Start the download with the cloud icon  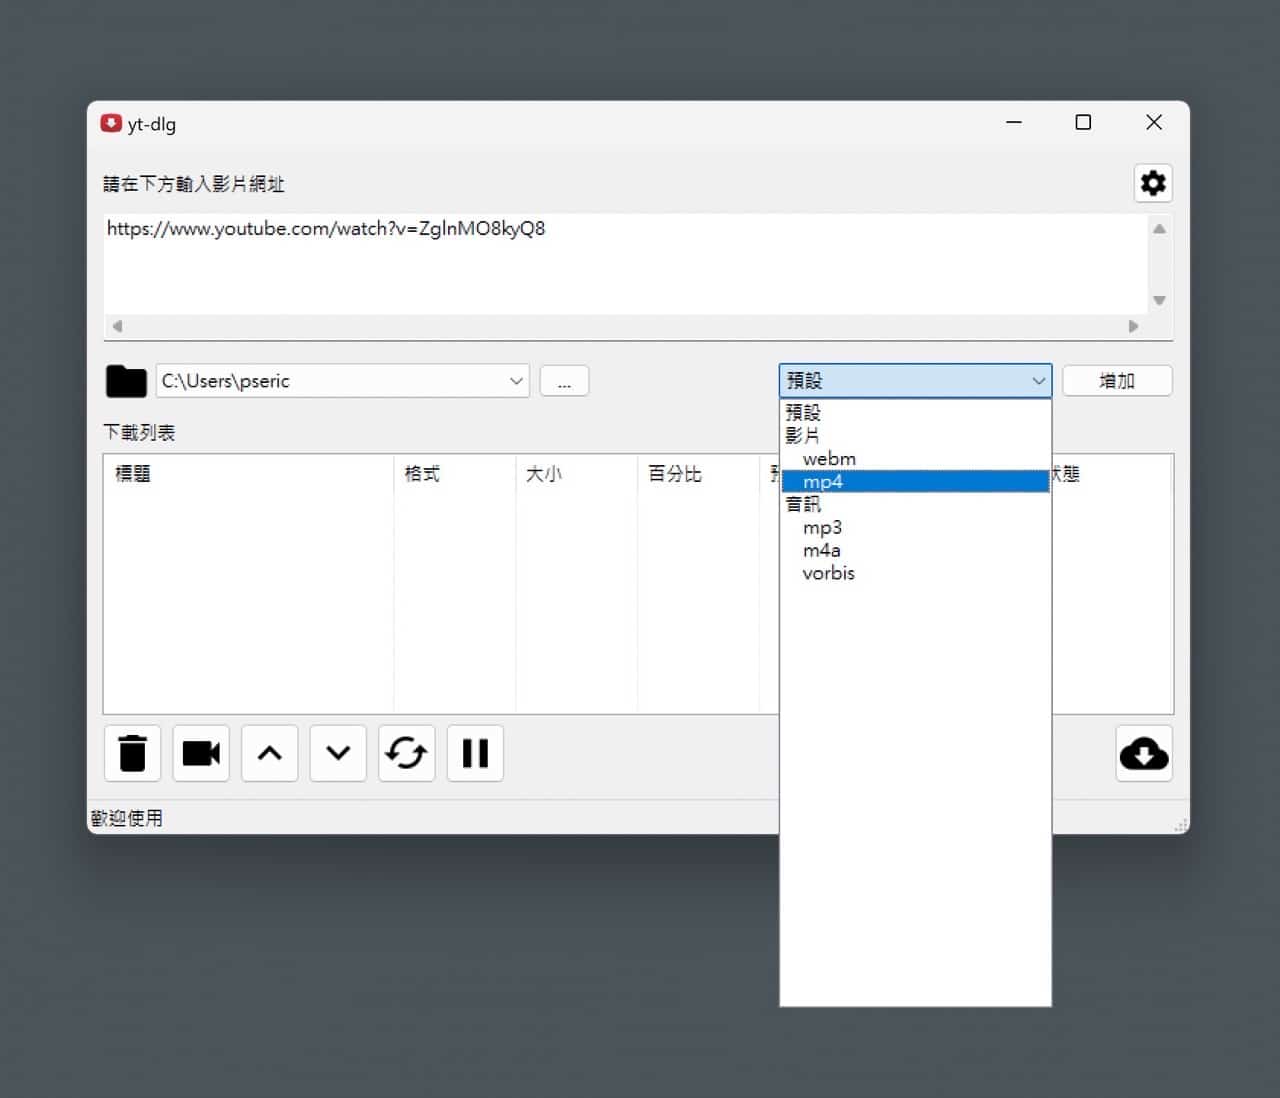point(1144,753)
